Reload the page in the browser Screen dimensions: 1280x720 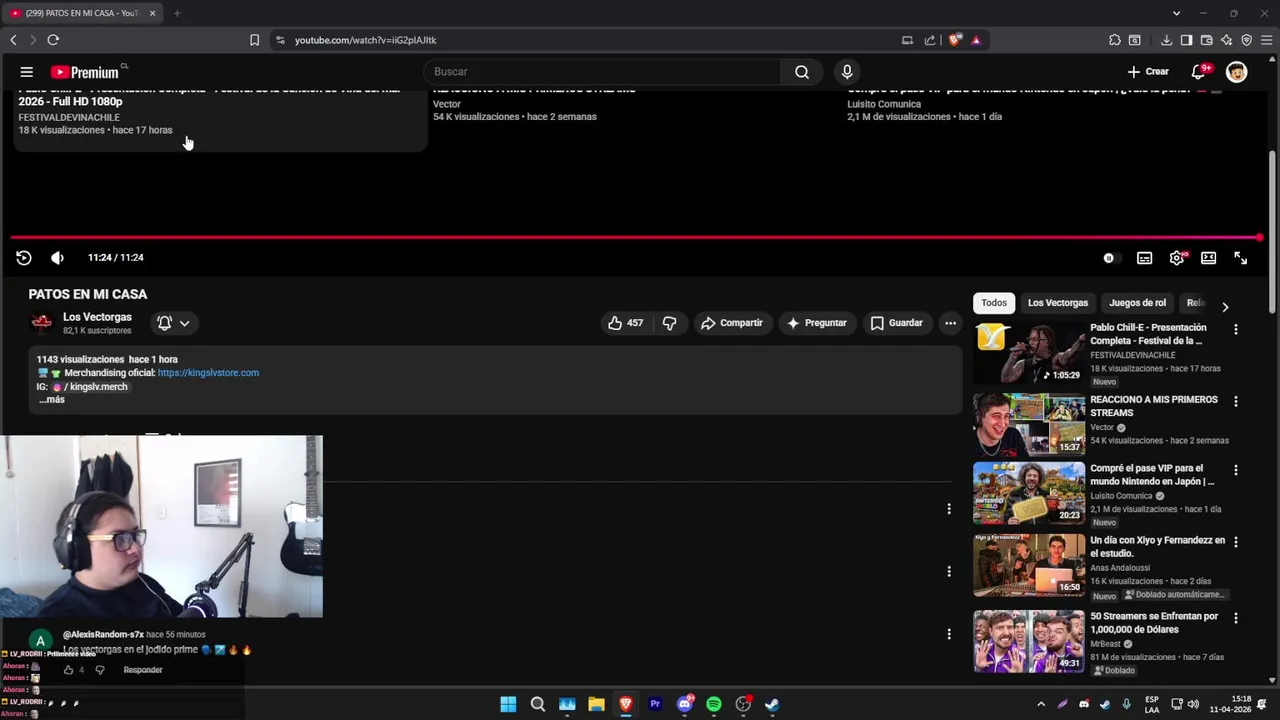[x=53, y=40]
